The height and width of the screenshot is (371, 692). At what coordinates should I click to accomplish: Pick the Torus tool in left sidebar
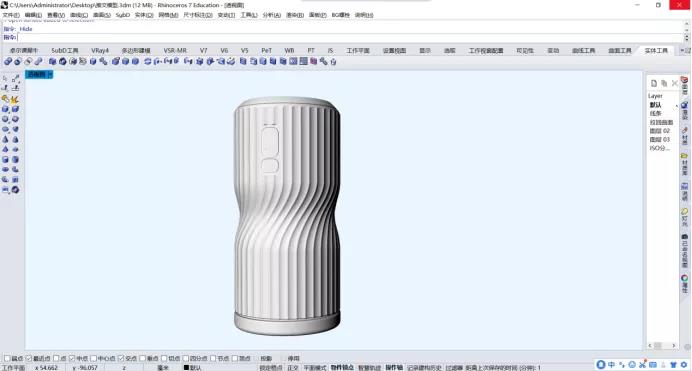pos(5,169)
